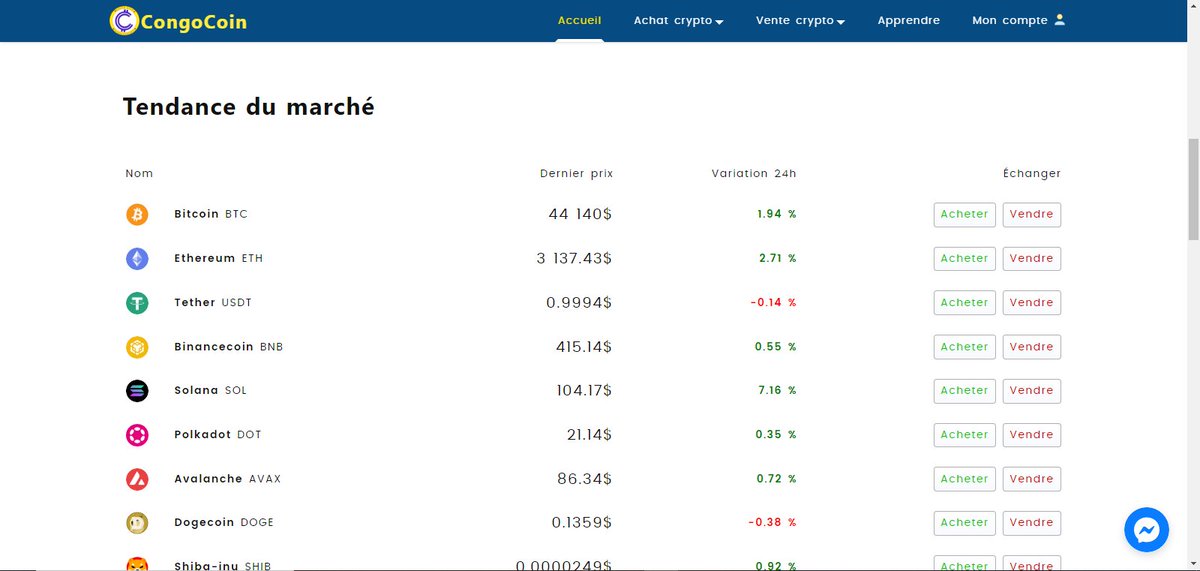The width and height of the screenshot is (1200, 571).
Task: Click the Shiba-inu coin icon
Action: 137,564
